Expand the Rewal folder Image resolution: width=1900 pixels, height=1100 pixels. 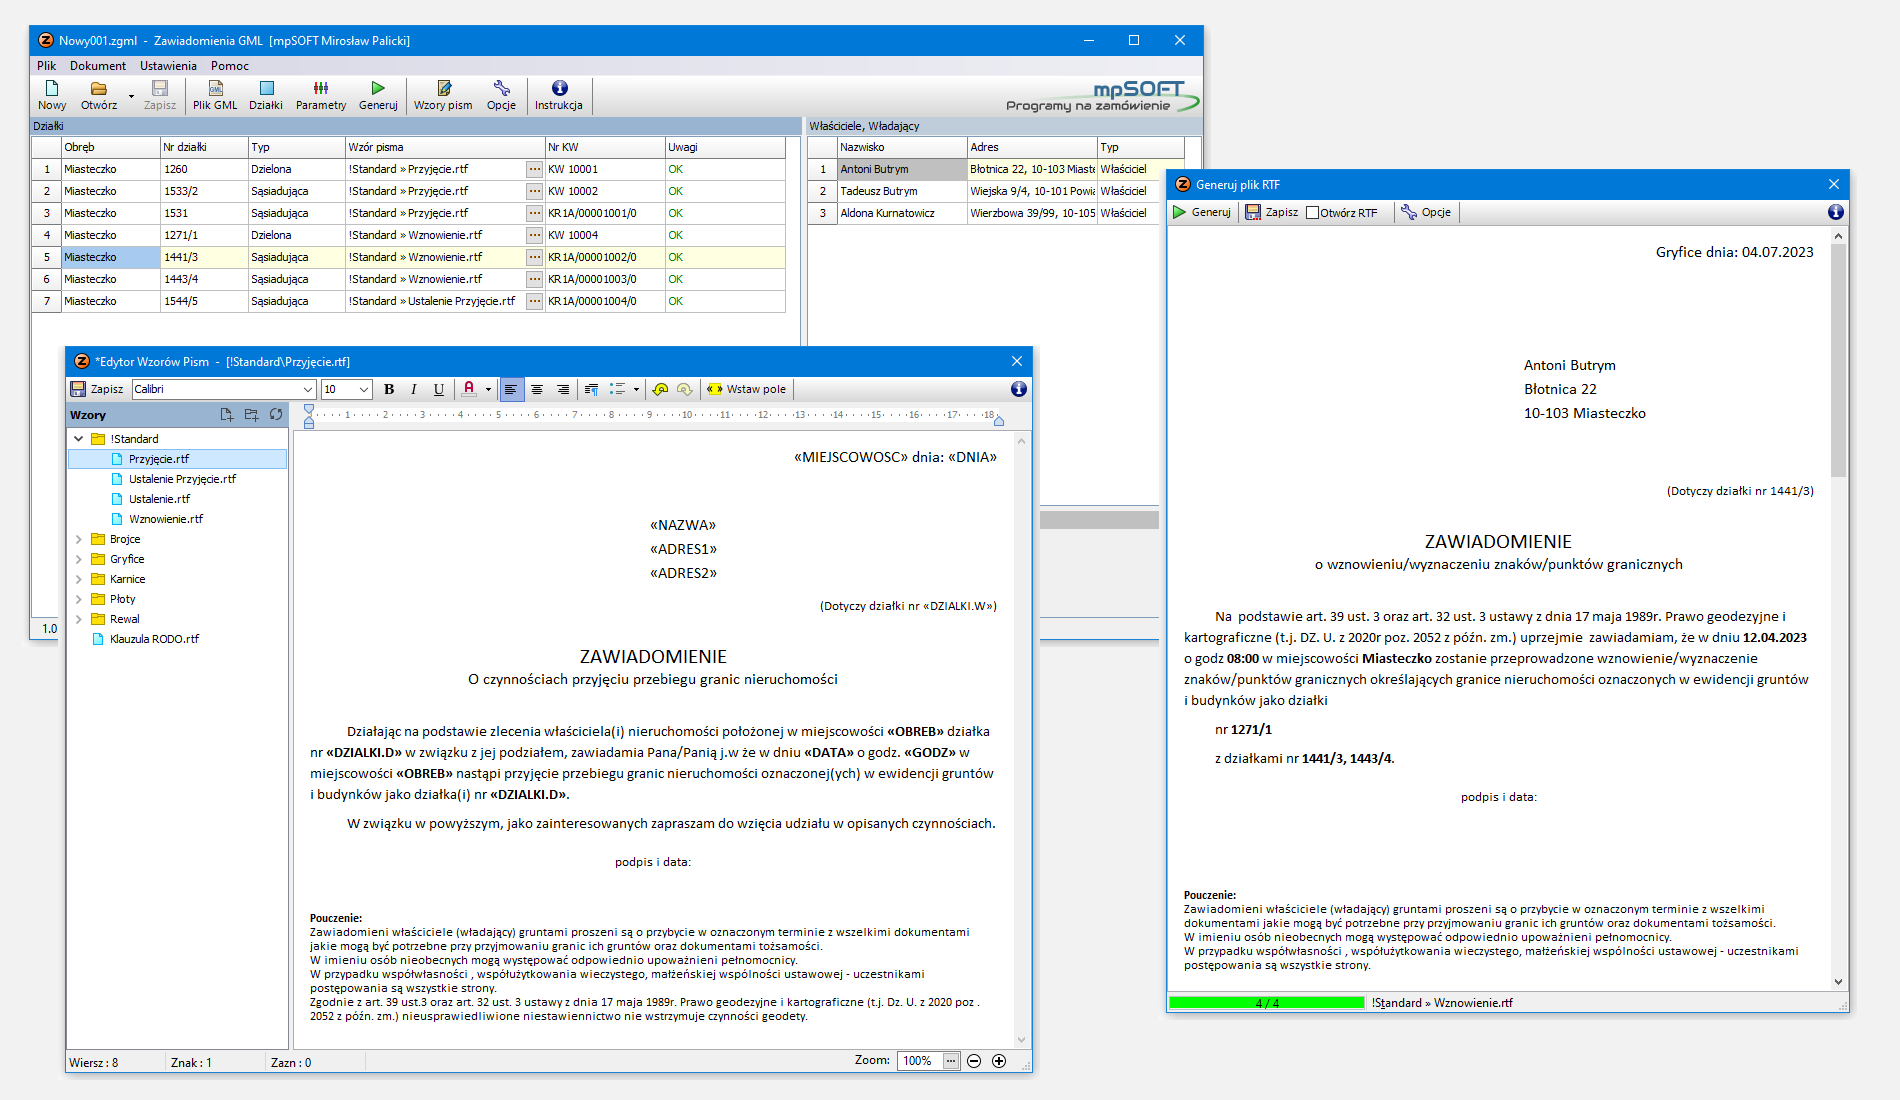pyautogui.click(x=79, y=619)
